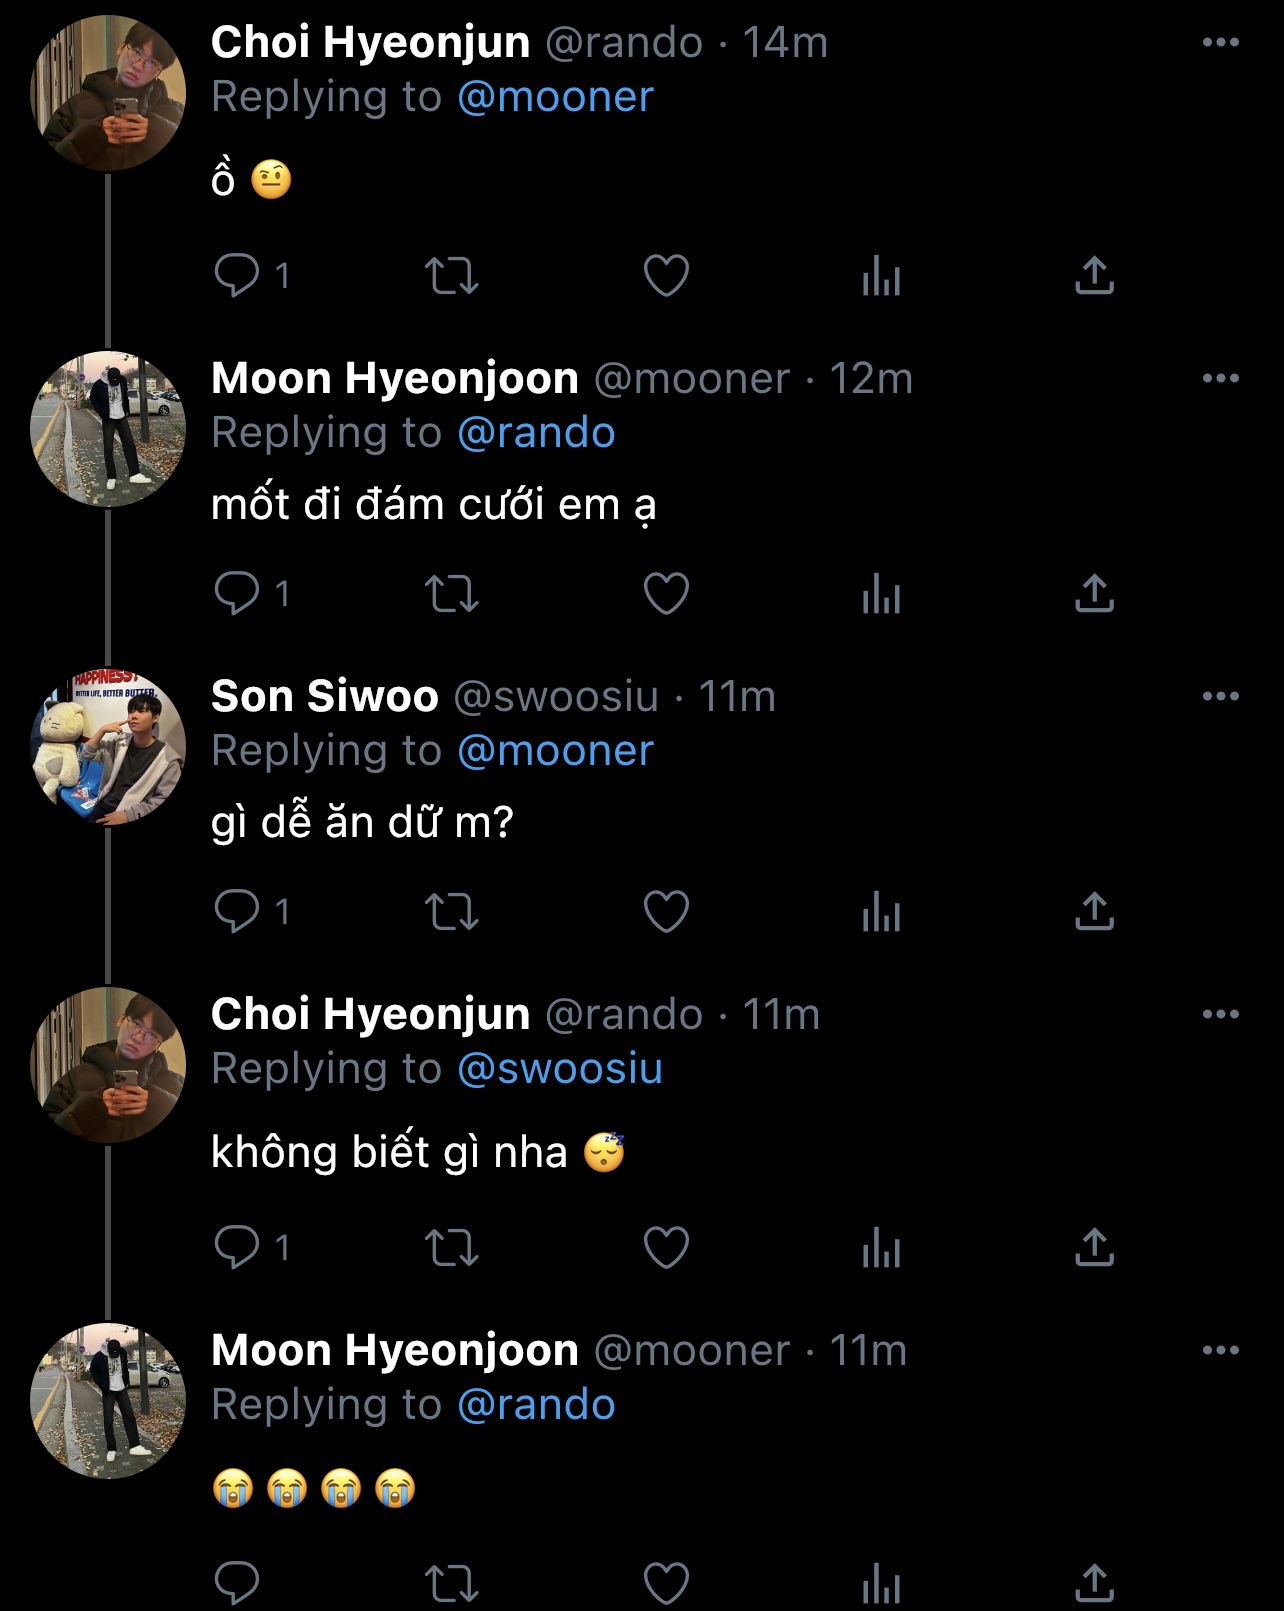This screenshot has height=1611, width=1284.
Task: Open Moon Hyeonjoon's name on 12m tweet
Action: [x=395, y=379]
